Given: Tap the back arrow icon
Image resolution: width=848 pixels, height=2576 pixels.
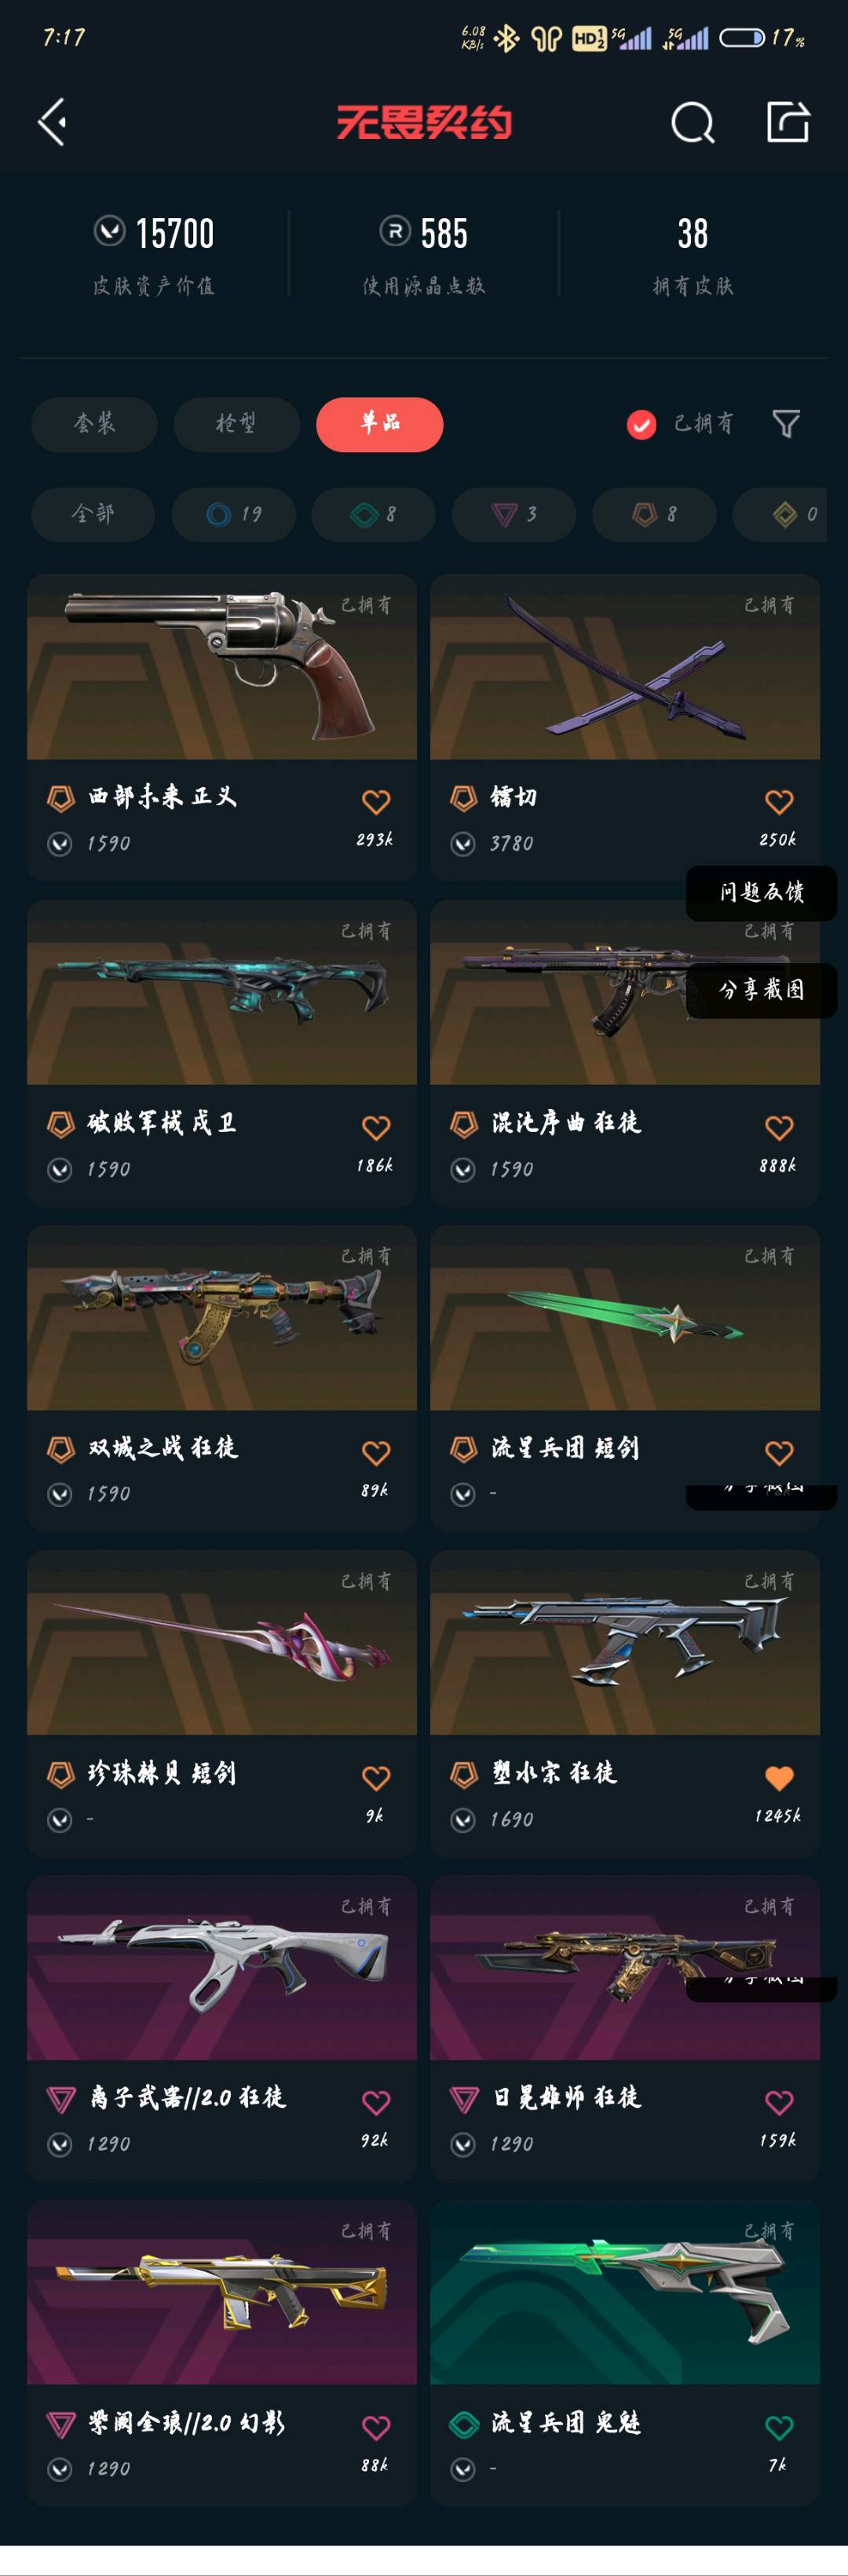Looking at the screenshot, I should pos(52,122).
